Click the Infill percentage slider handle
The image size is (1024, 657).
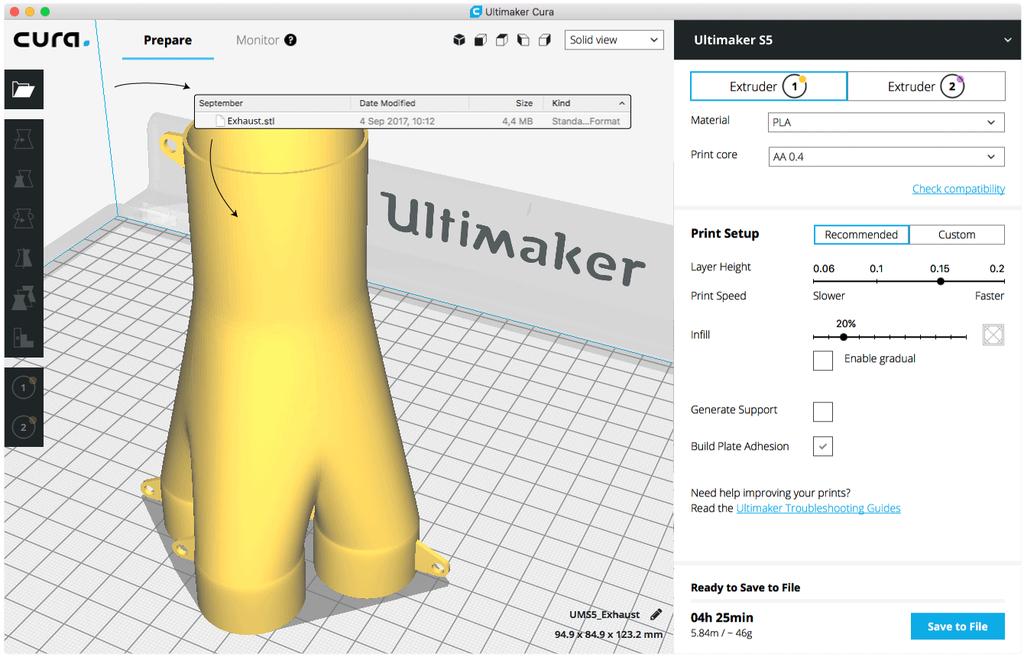tap(844, 337)
